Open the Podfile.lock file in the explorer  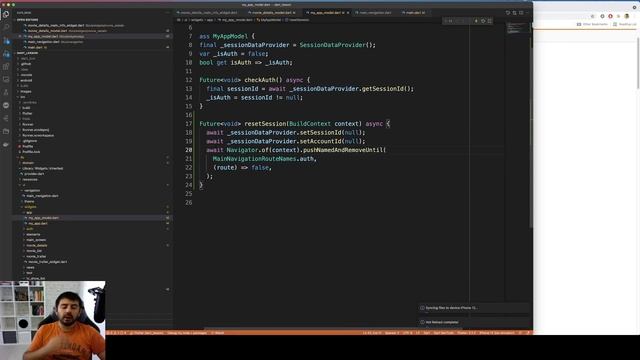31,152
